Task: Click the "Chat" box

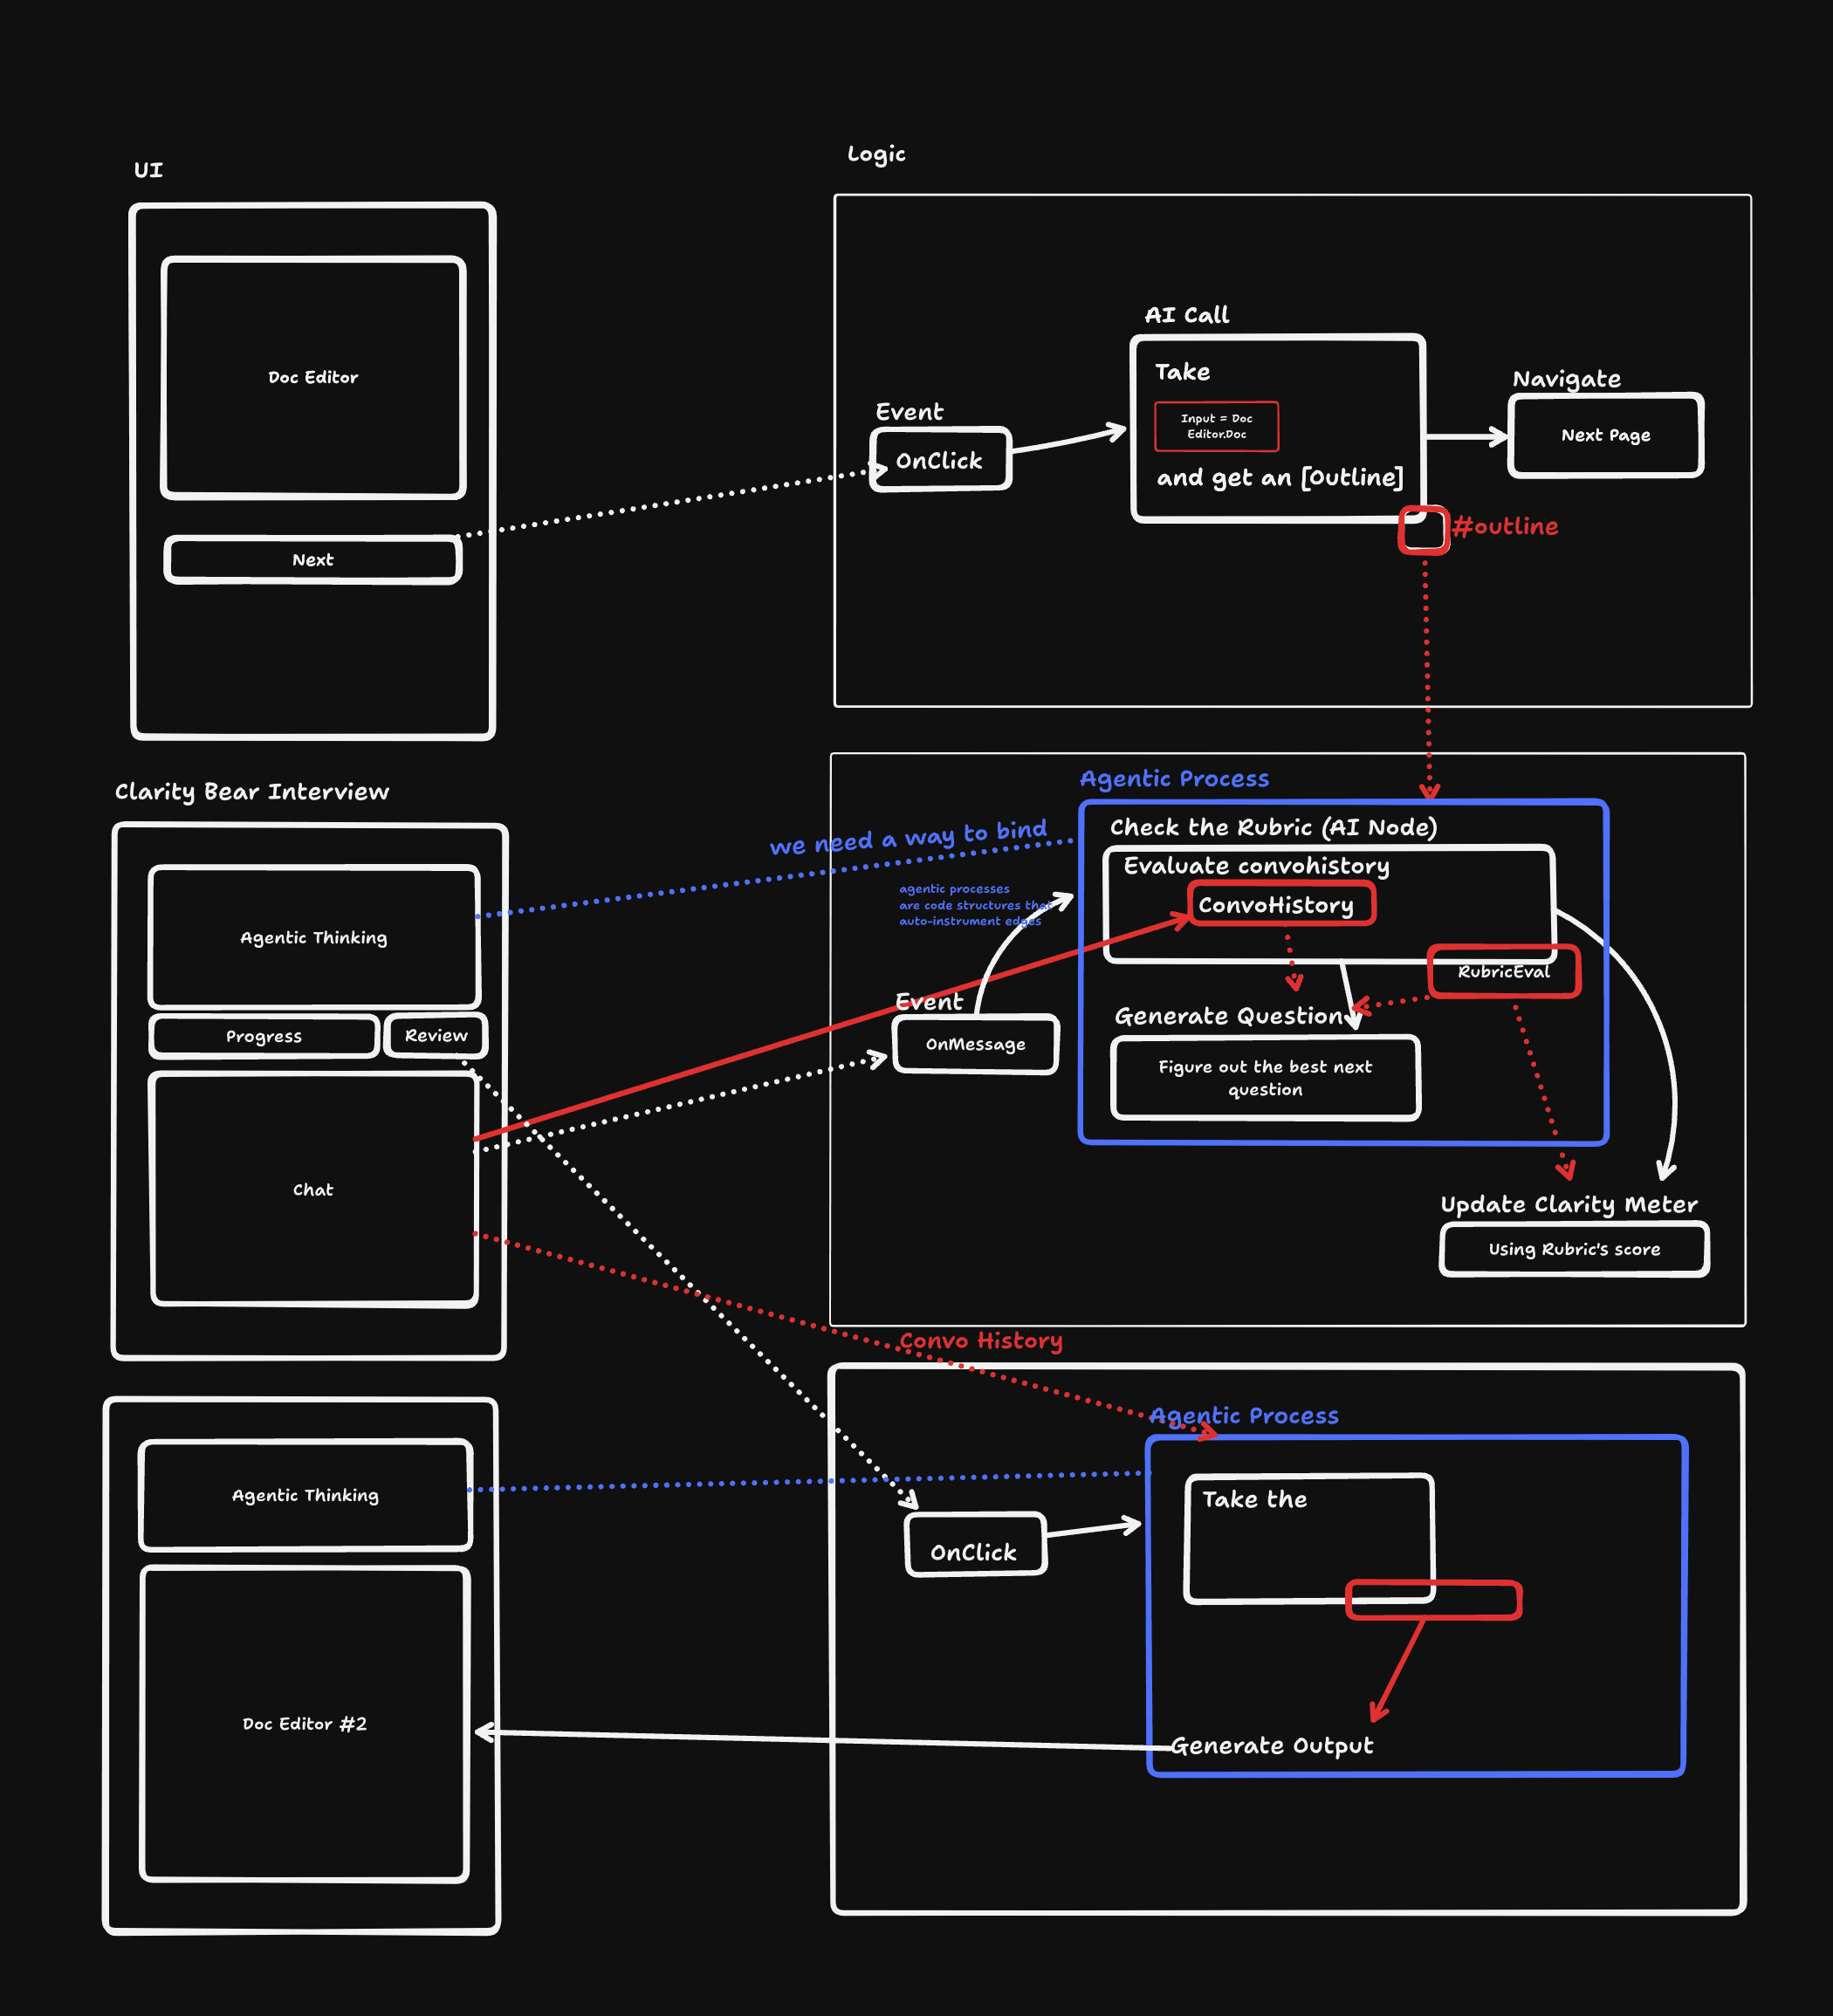Action: point(313,1189)
